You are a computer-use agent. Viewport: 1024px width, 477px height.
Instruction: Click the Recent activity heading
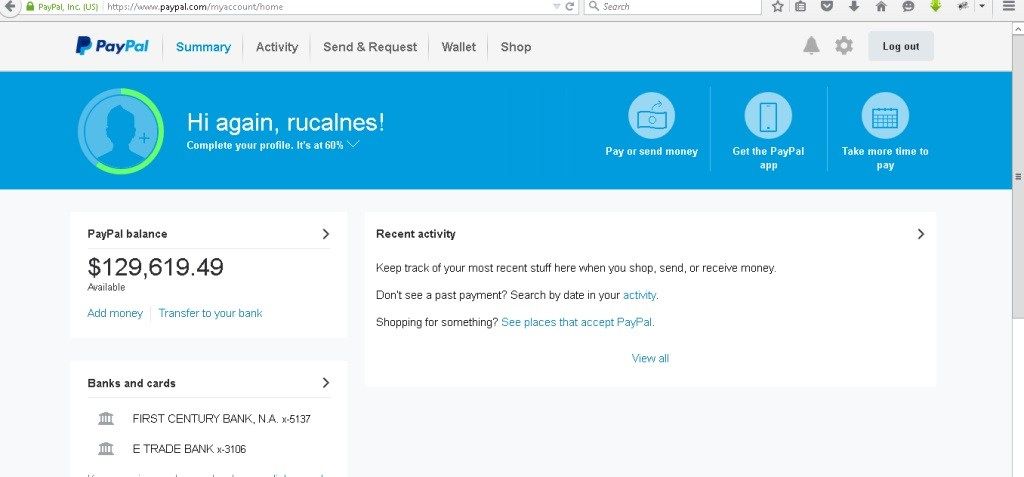click(x=415, y=234)
